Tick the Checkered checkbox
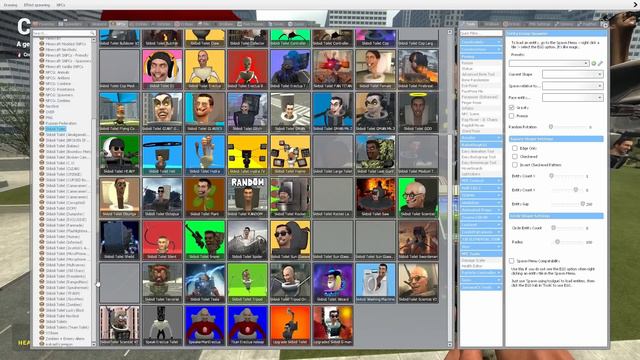The image size is (640, 360). pos(515,156)
